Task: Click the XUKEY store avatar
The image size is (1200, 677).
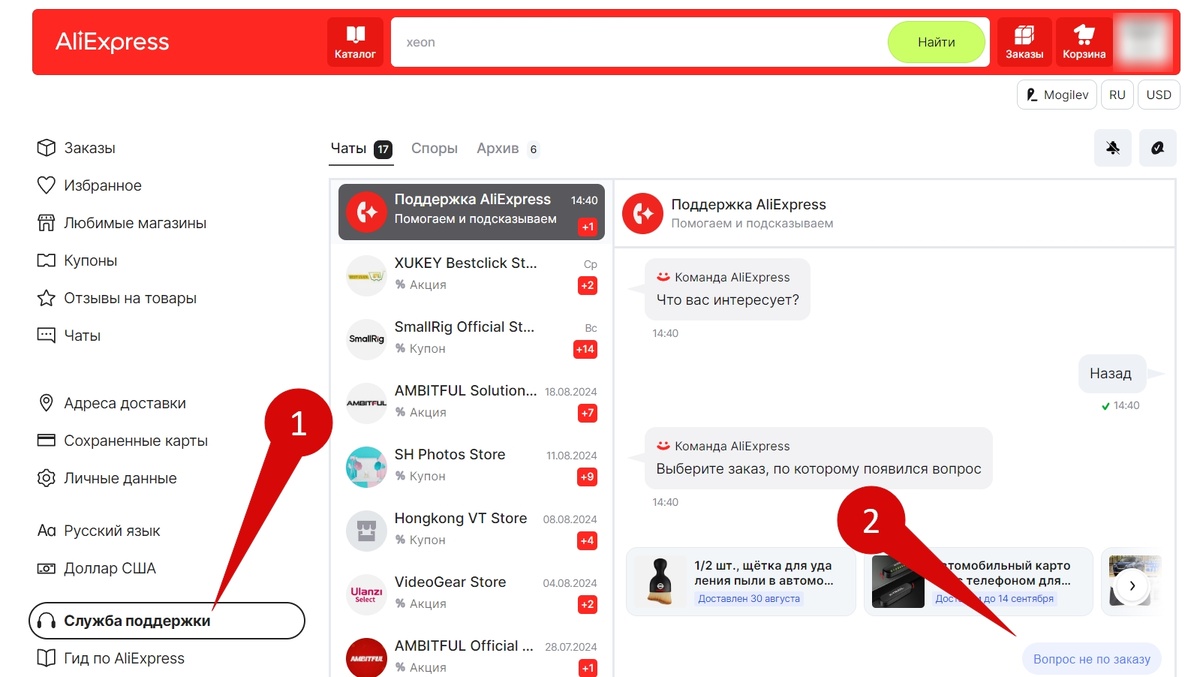Action: pyautogui.click(x=366, y=275)
